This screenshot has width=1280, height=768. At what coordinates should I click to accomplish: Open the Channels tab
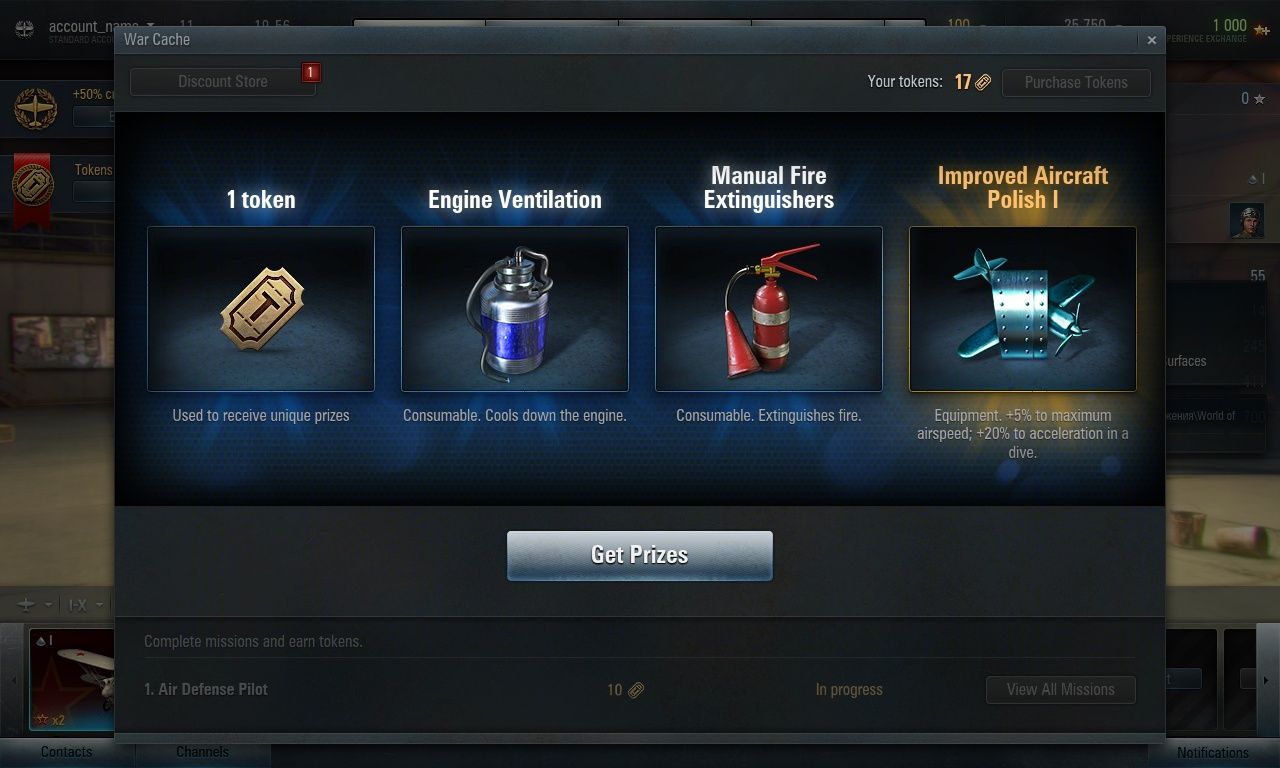tap(203, 752)
